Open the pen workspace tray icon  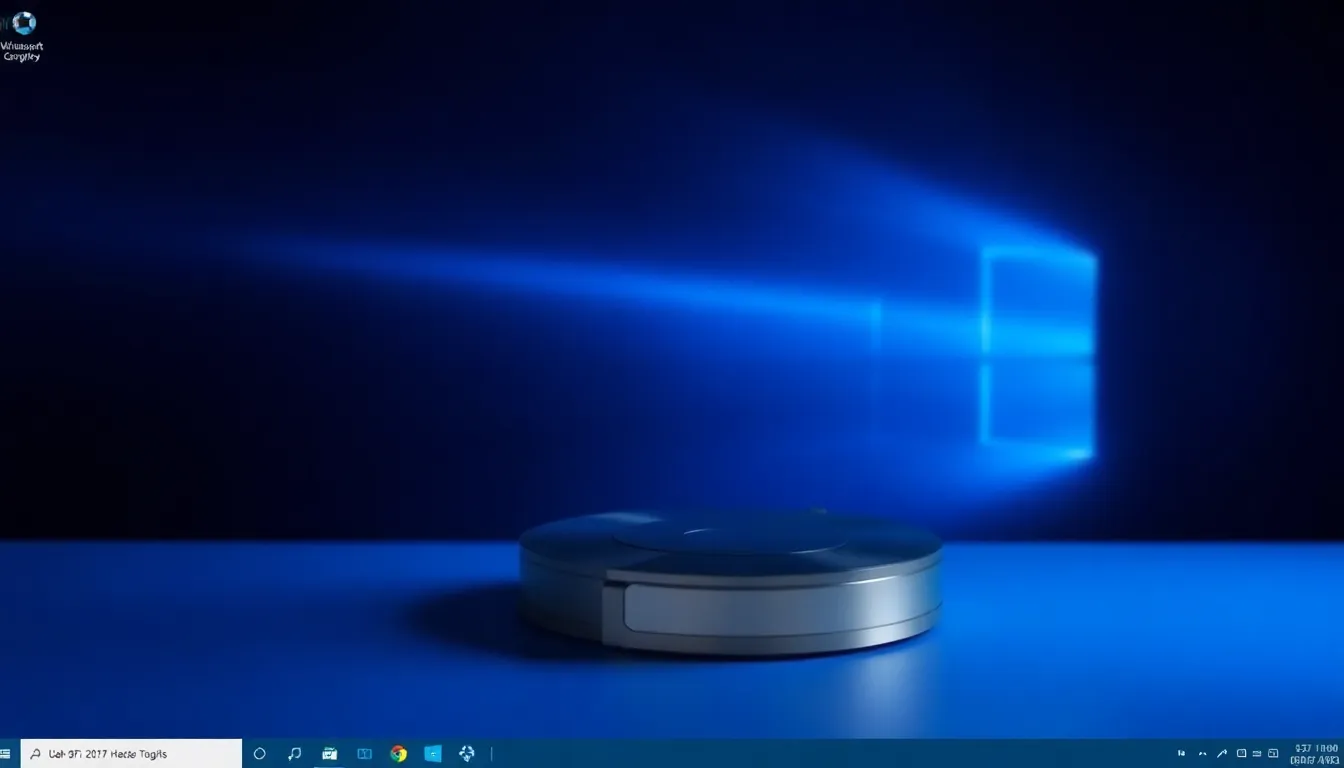(1223, 753)
